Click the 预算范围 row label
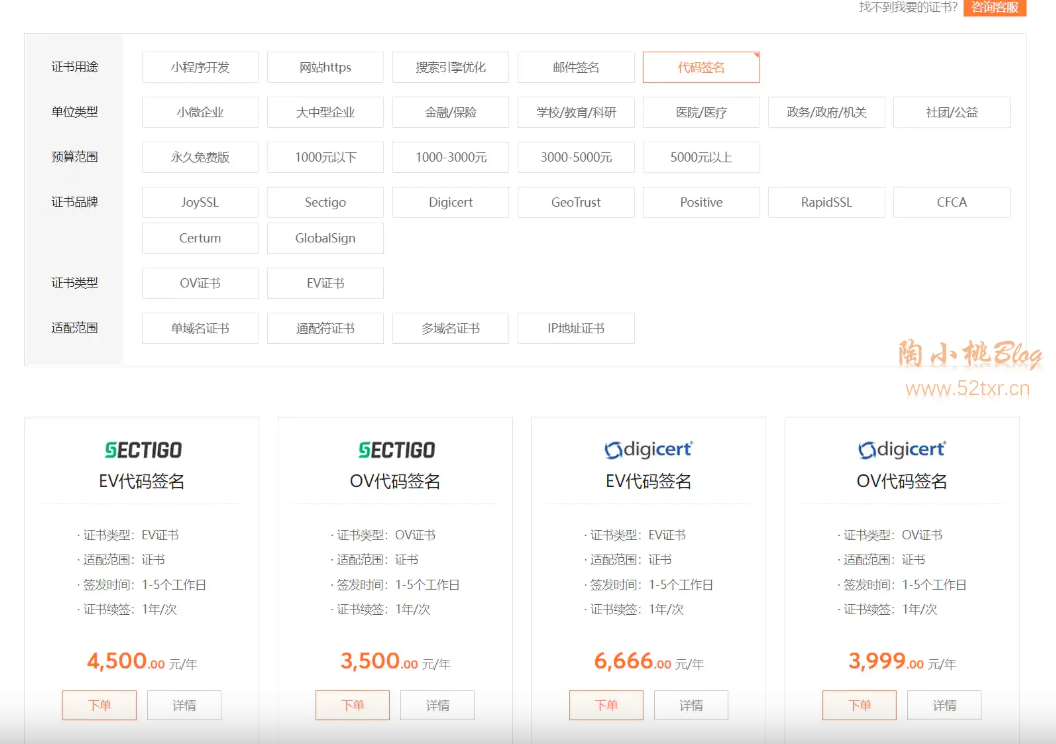 point(75,157)
